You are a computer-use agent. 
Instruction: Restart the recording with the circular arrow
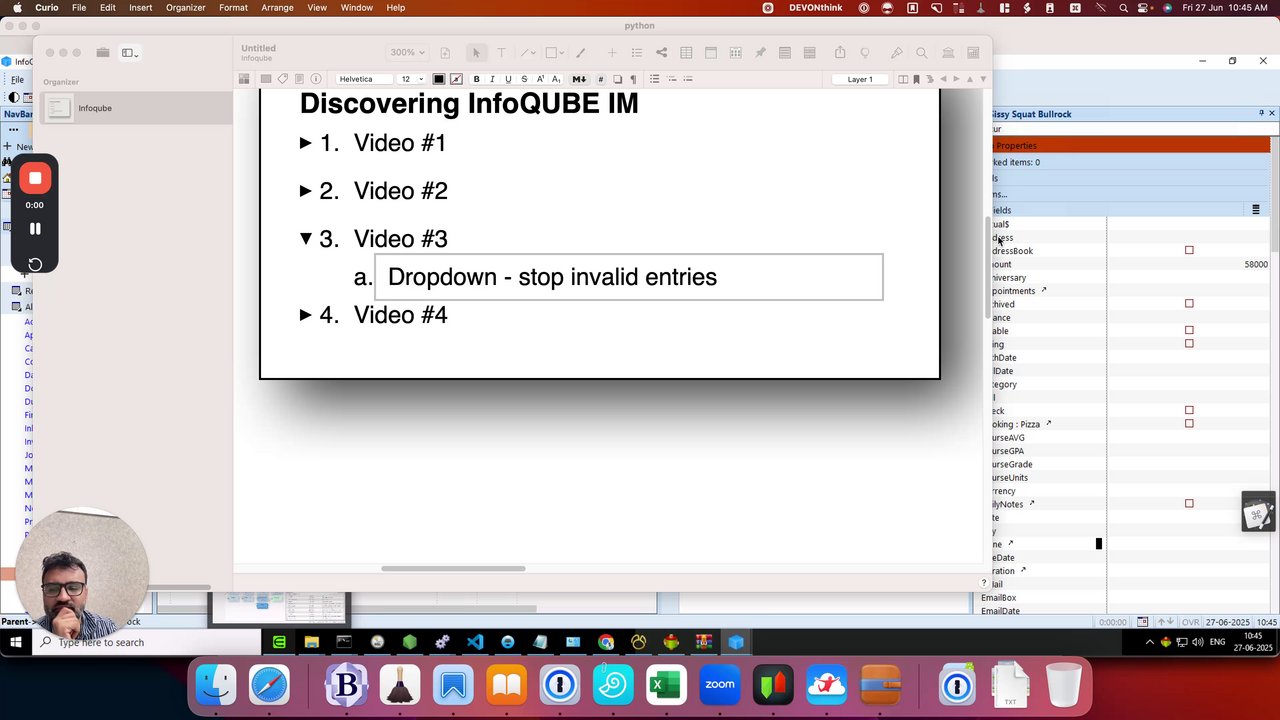(x=35, y=264)
